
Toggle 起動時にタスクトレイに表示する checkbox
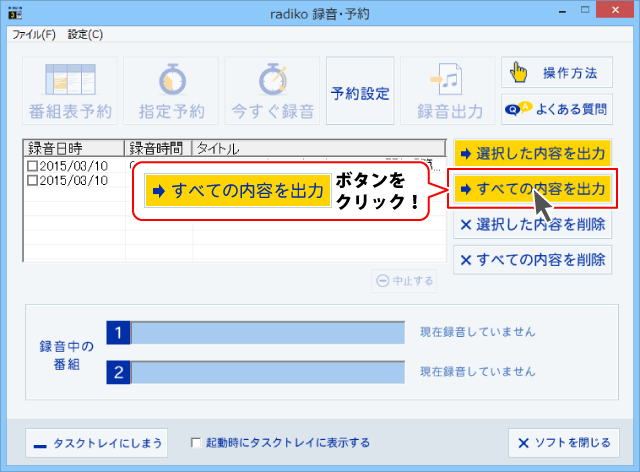[x=196, y=443]
